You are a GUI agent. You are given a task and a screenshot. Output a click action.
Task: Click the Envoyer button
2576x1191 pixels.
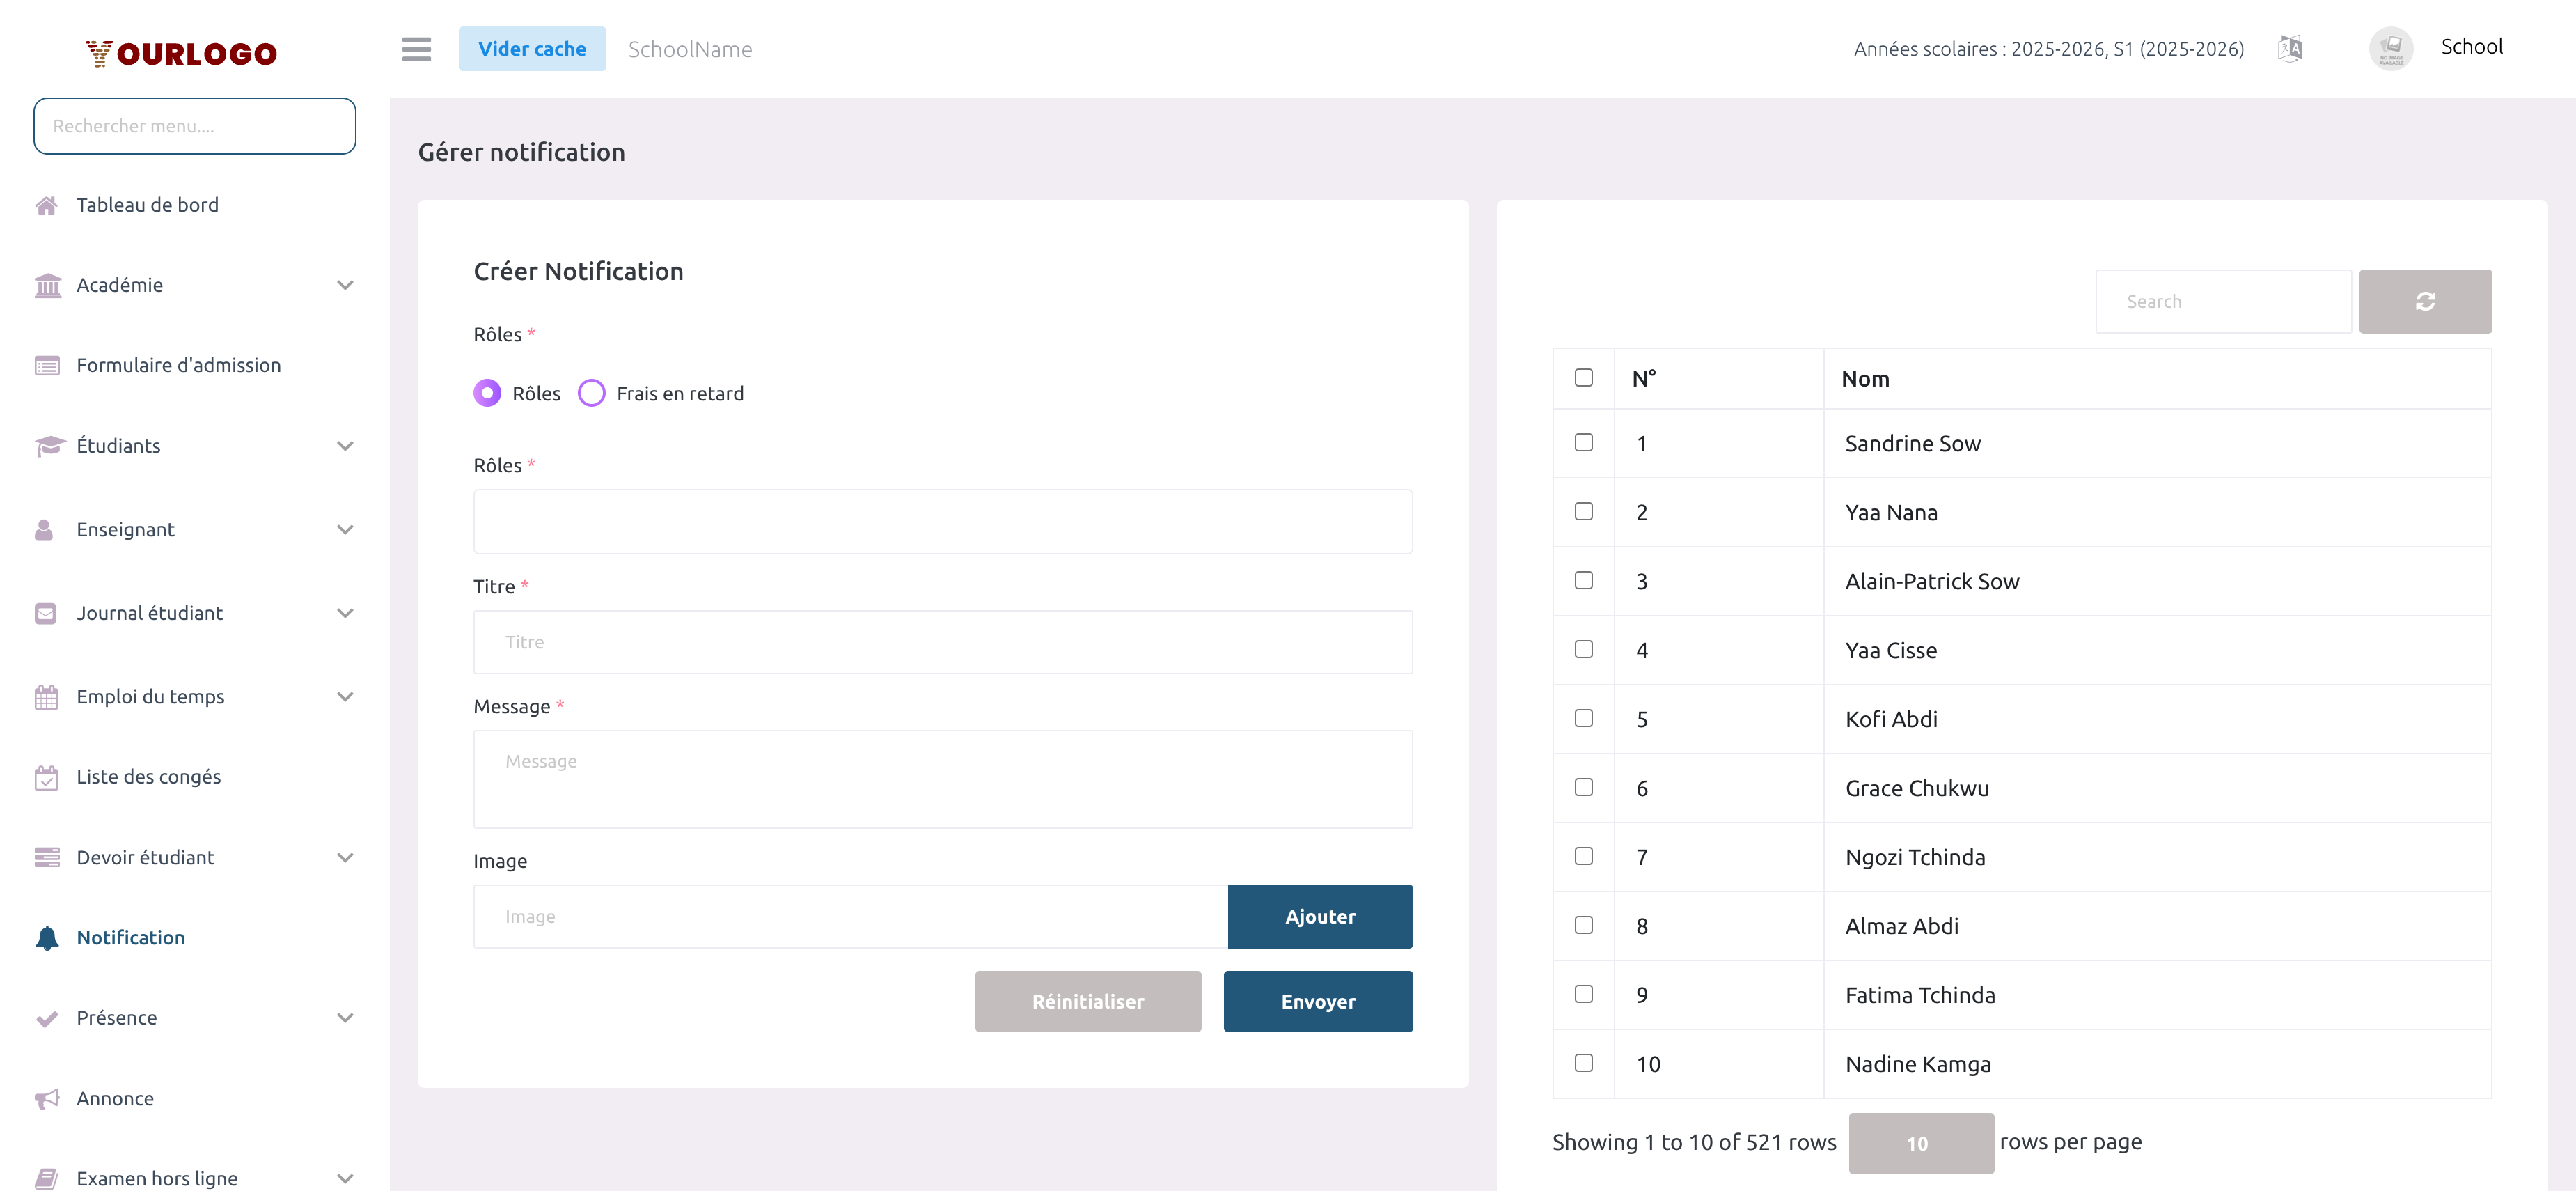coord(1318,1001)
